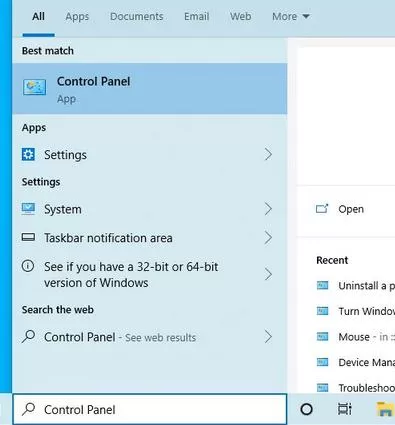Switch to the Documents filter tab

pyautogui.click(x=137, y=16)
